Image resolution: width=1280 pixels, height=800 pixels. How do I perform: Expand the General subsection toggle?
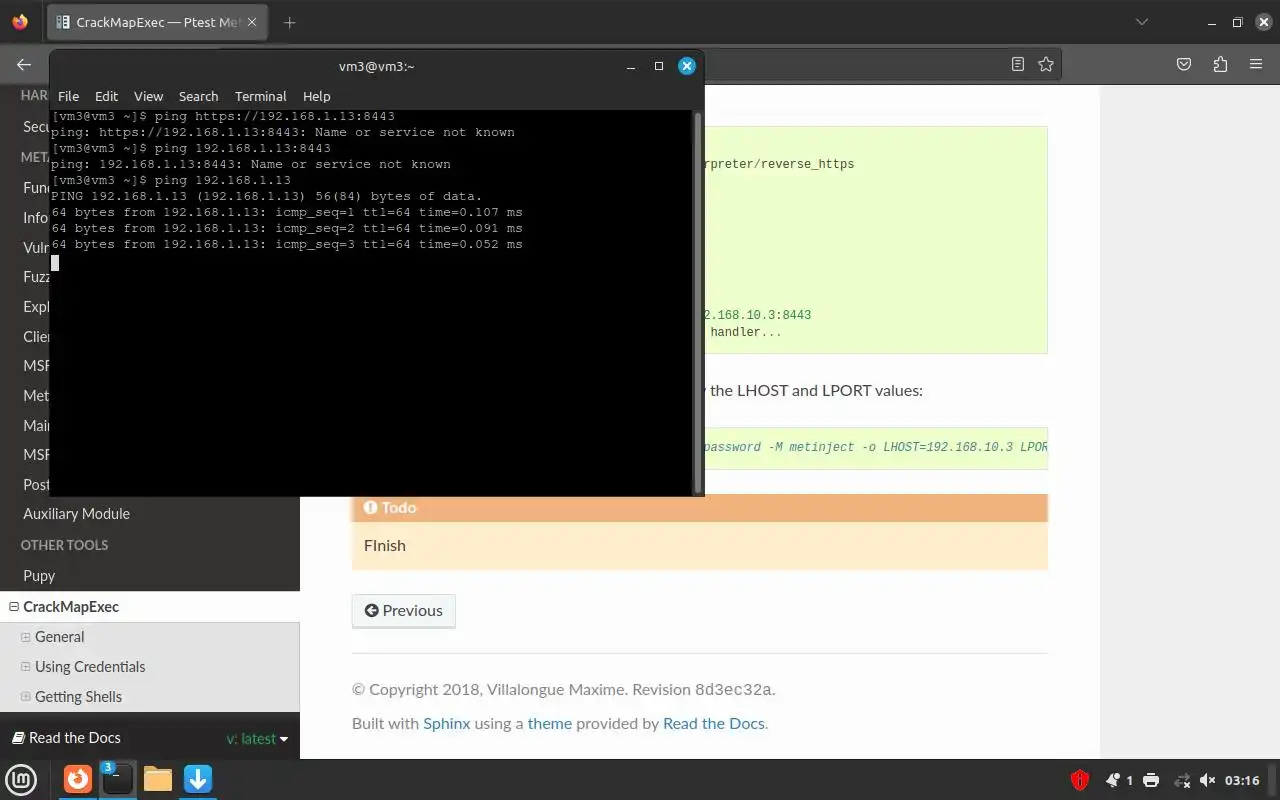pos(26,637)
